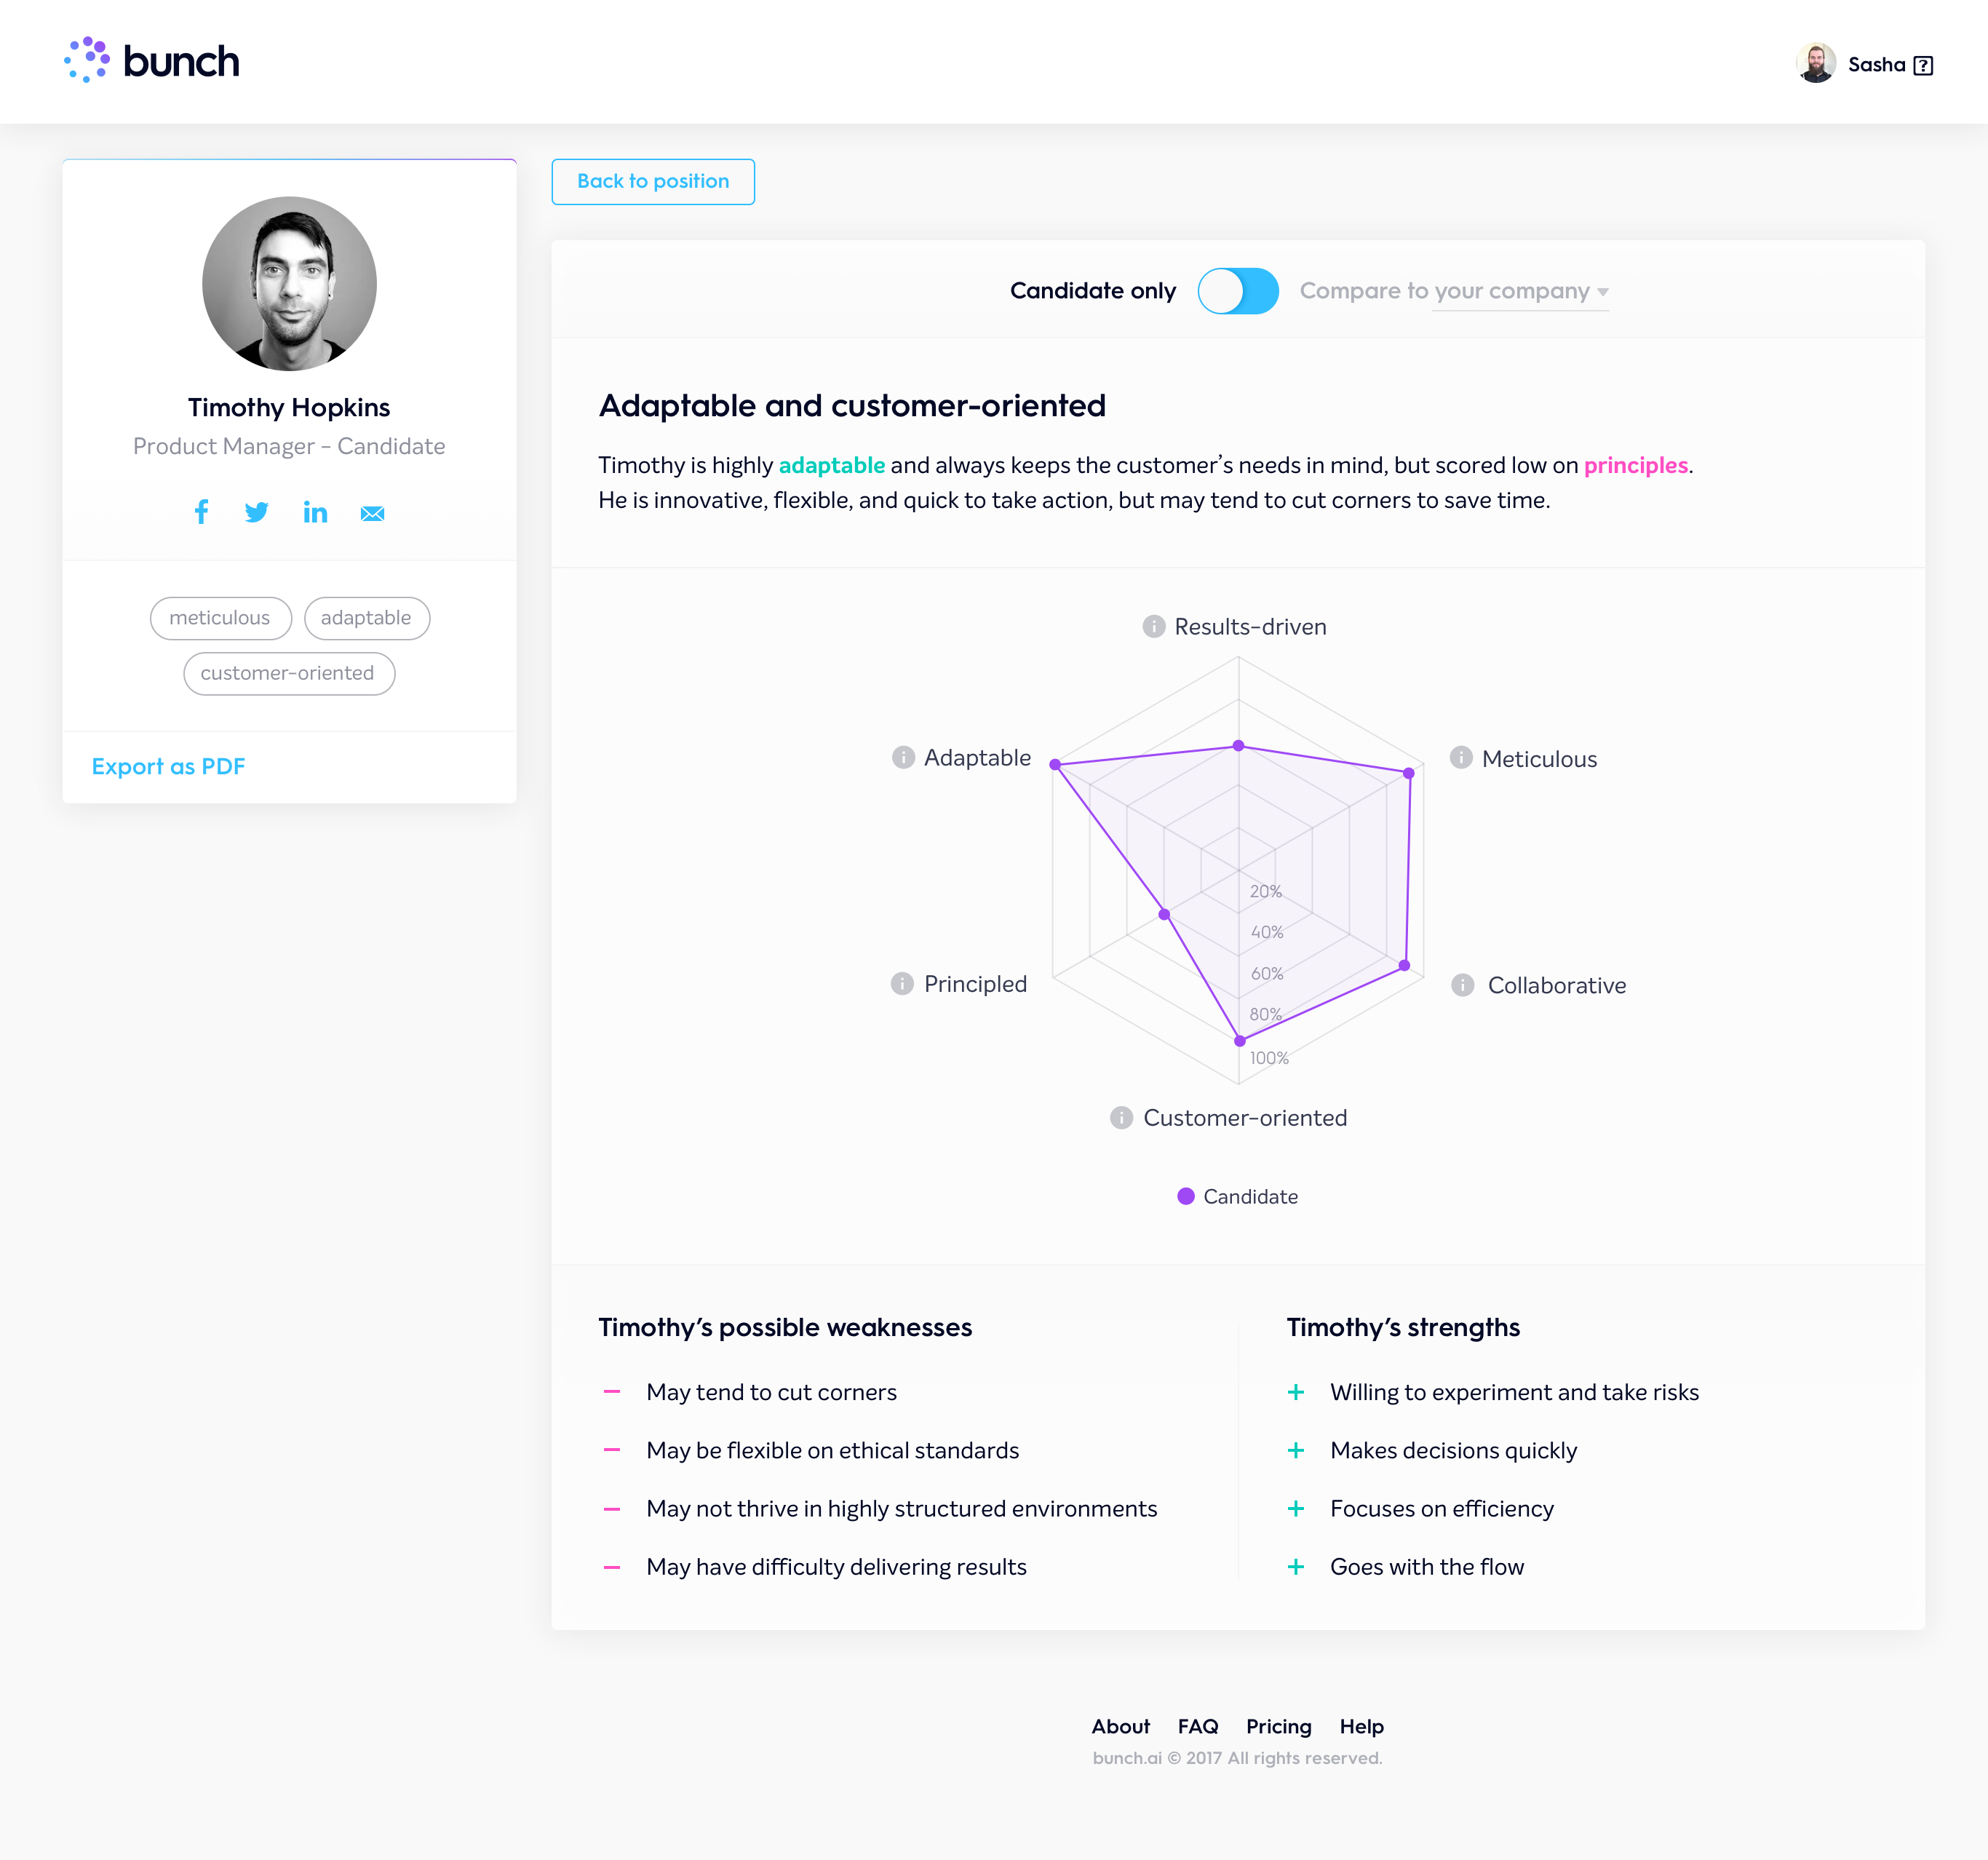Click the email envelope icon
1988x1860 pixels.
(x=372, y=513)
